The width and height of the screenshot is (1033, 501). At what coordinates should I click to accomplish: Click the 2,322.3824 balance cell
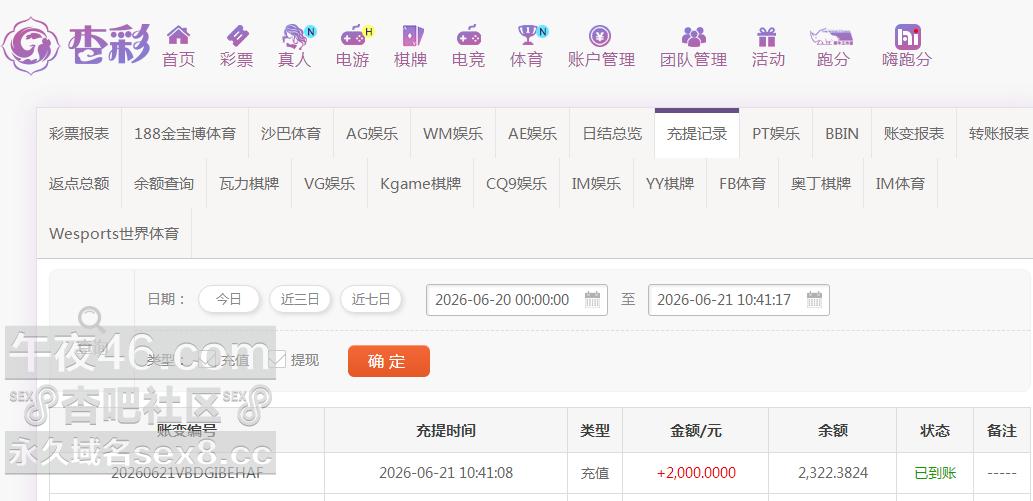pos(833,473)
